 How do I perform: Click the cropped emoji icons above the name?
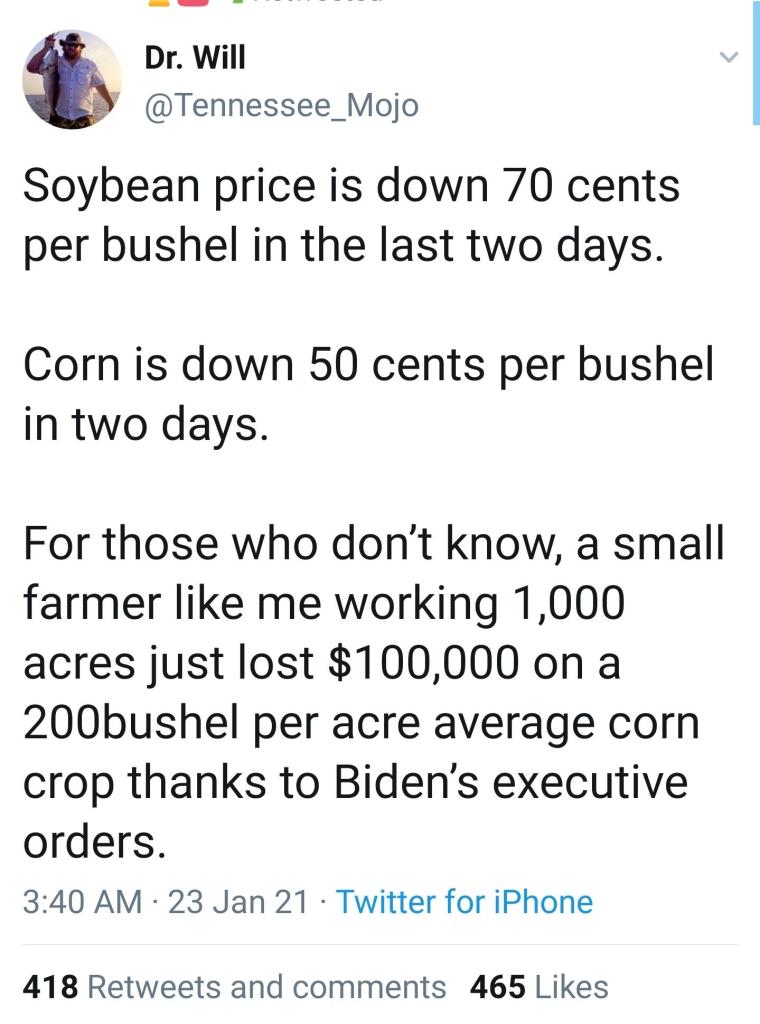pos(178,3)
